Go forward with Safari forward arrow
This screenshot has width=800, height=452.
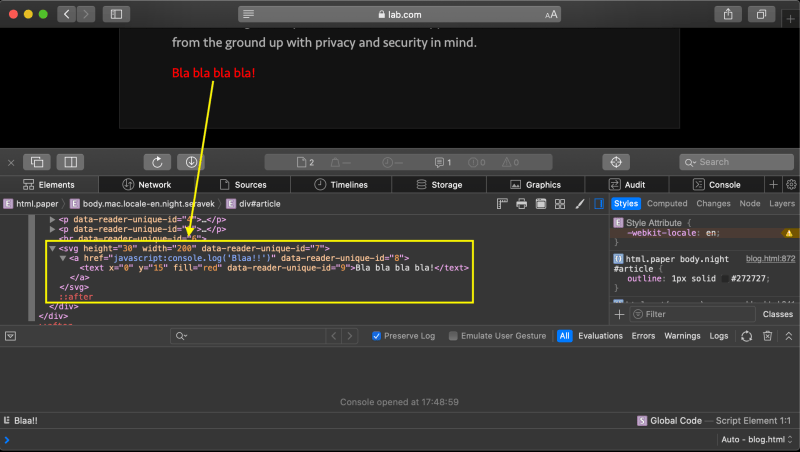coord(86,14)
